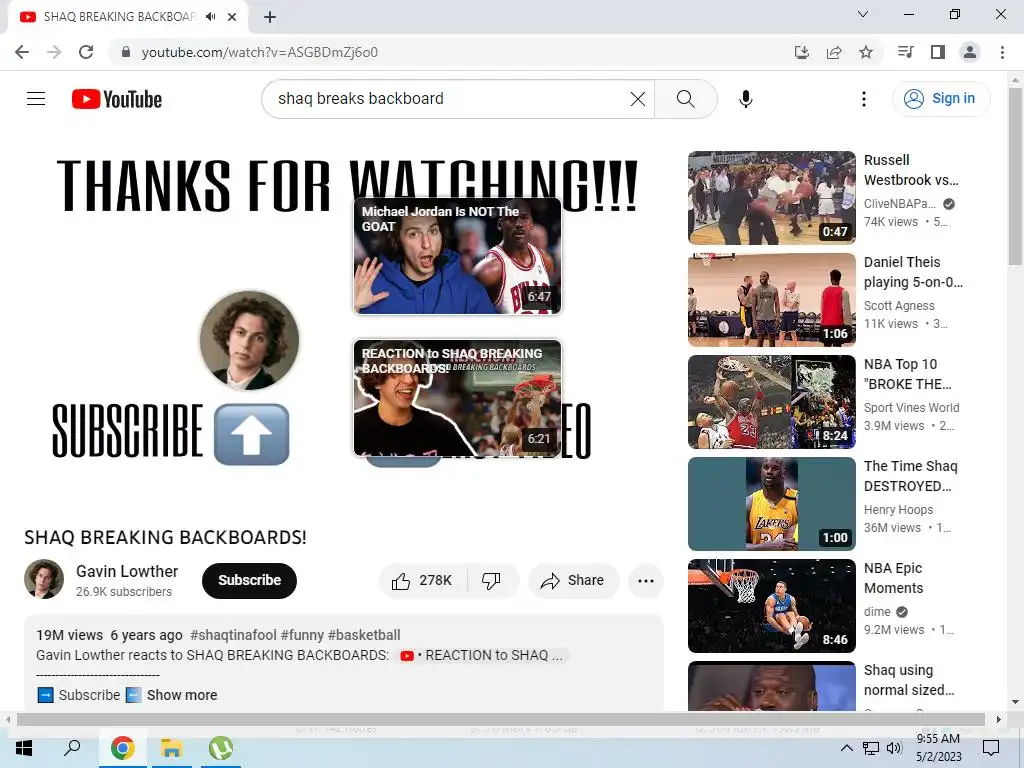Screen dimensions: 1024x768
Task: Open NBA Top 10 BROKE THE... thumbnail
Action: 771,402
